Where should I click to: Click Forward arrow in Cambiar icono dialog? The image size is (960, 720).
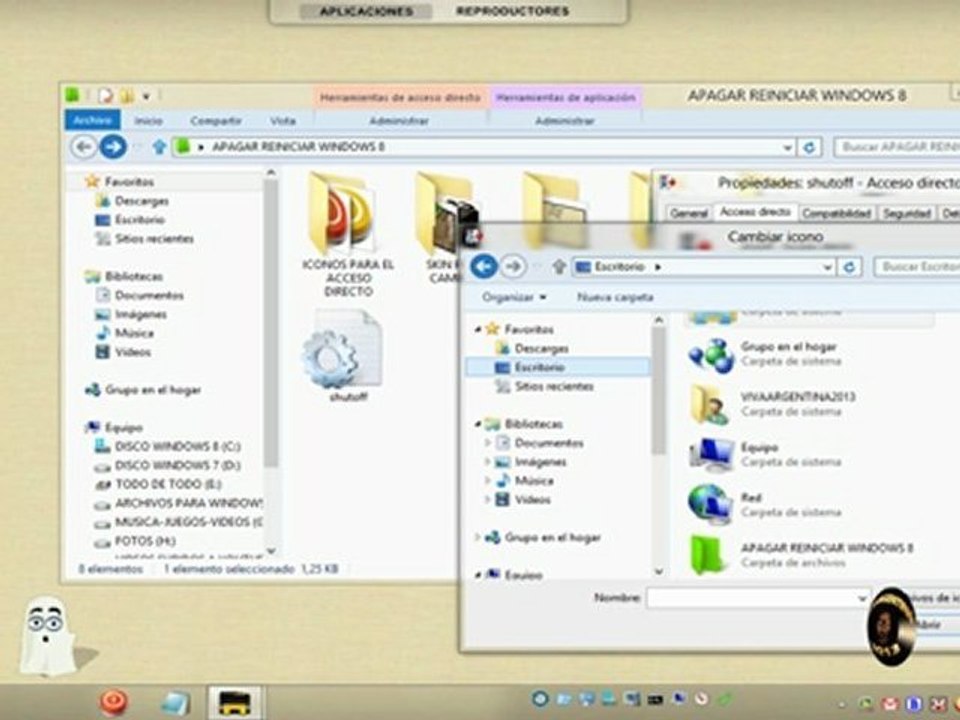pos(514,266)
